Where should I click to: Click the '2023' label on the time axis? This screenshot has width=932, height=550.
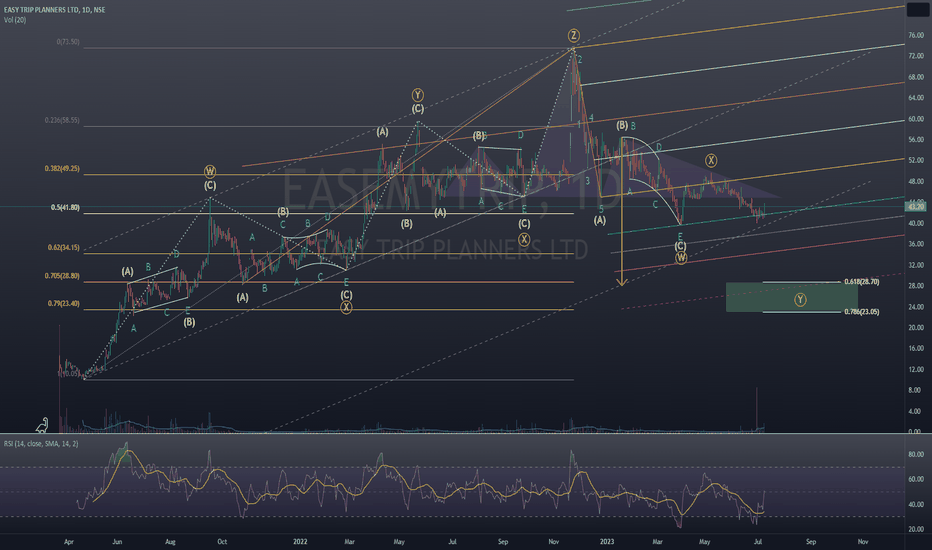[607, 542]
